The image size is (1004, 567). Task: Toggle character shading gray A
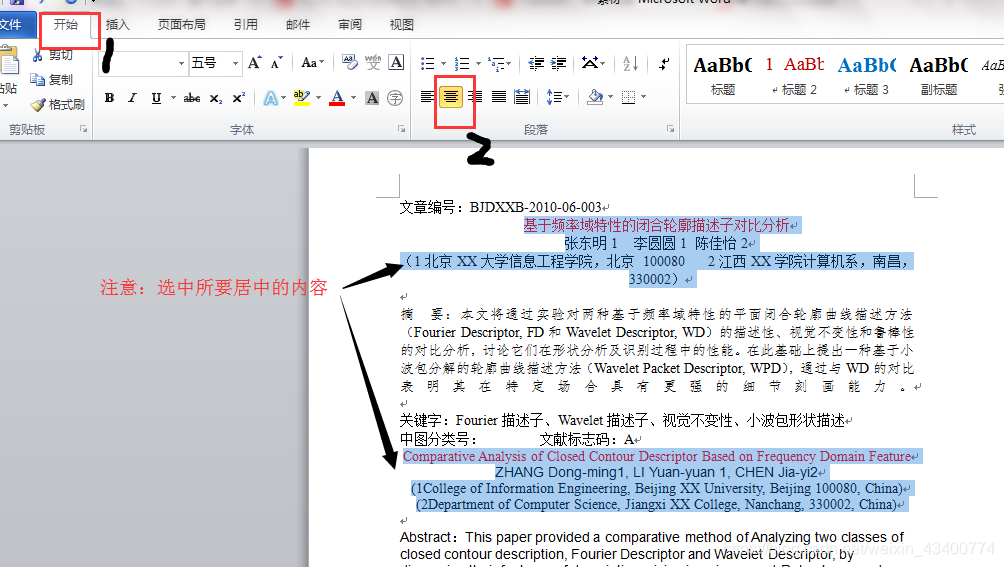coord(371,98)
